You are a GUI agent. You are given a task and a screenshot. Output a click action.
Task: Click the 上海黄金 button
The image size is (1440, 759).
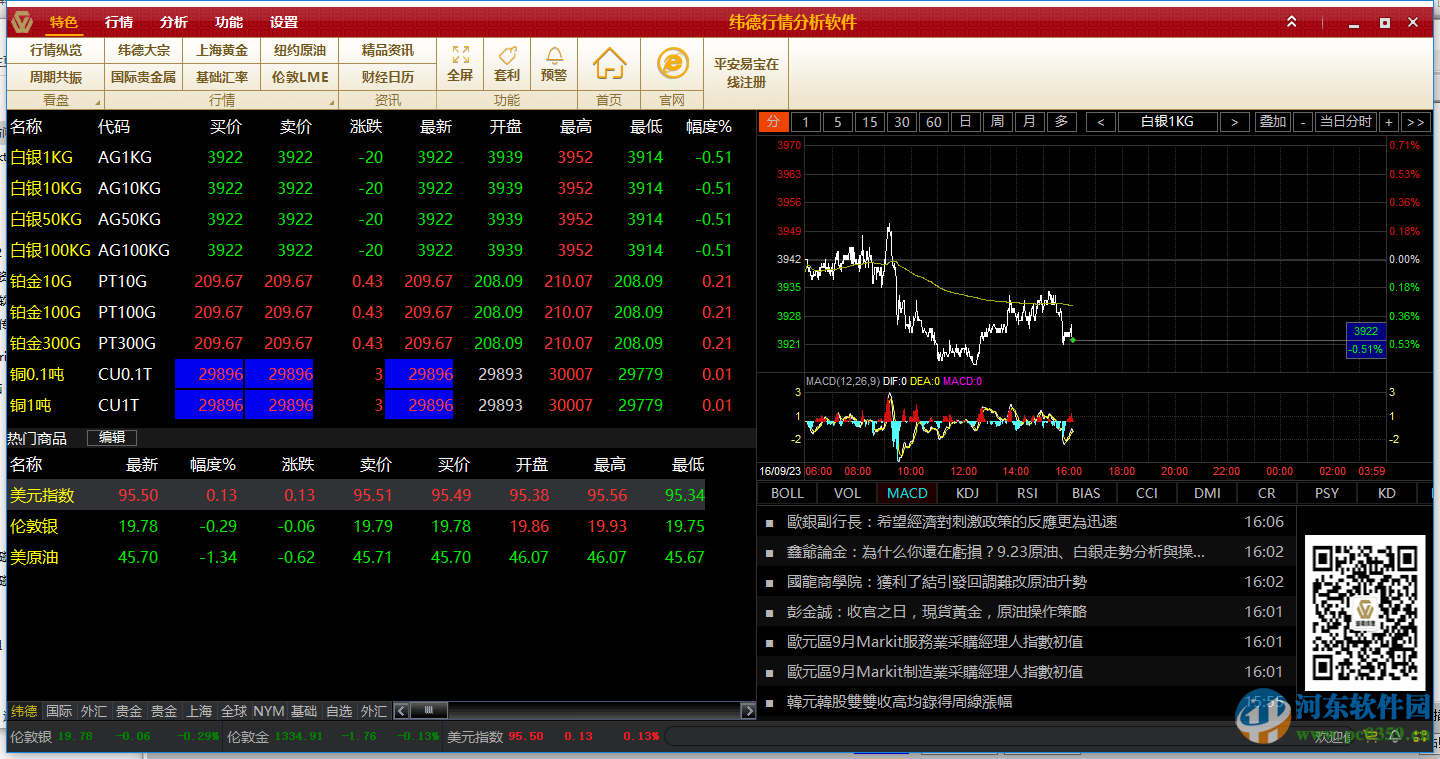coord(222,50)
